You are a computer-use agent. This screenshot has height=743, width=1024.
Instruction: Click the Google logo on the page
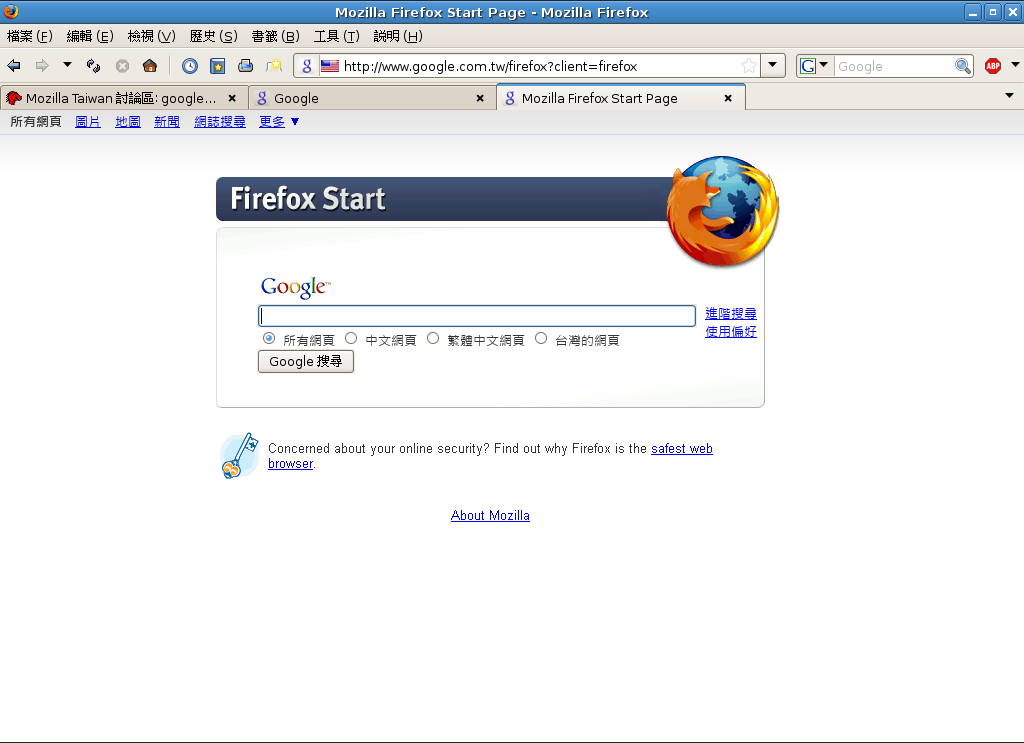295,287
